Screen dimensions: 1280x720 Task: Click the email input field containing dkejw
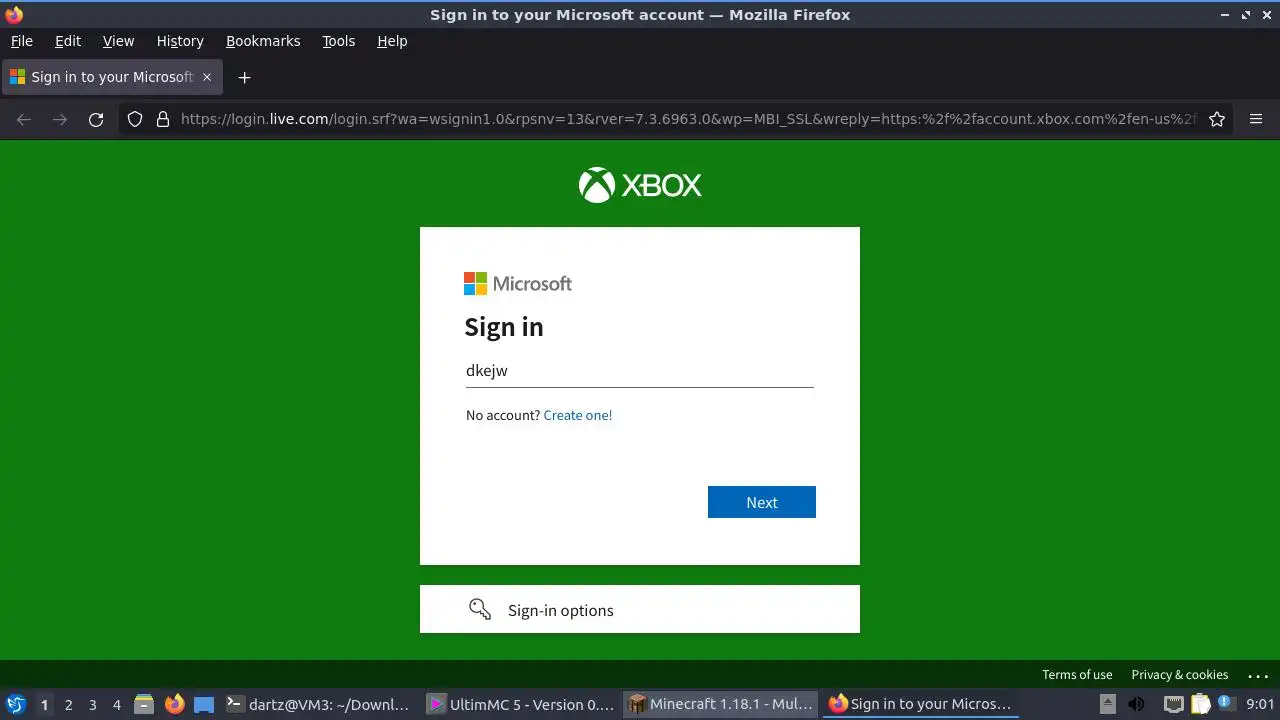[639, 371]
